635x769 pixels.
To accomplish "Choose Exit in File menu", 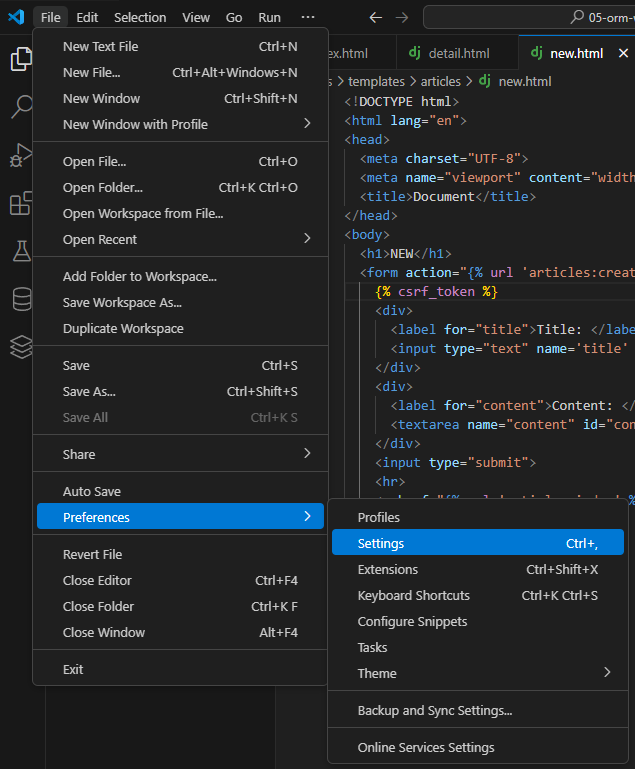I will coord(180,669).
